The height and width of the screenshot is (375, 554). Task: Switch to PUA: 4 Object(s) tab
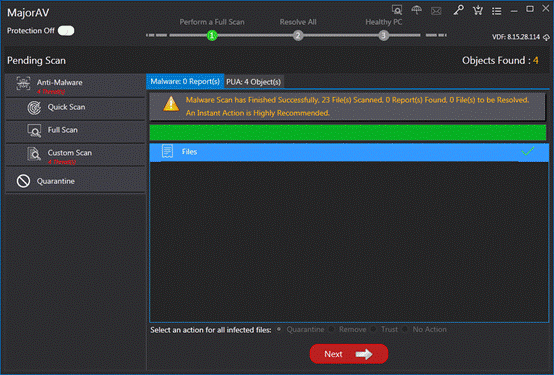click(254, 82)
